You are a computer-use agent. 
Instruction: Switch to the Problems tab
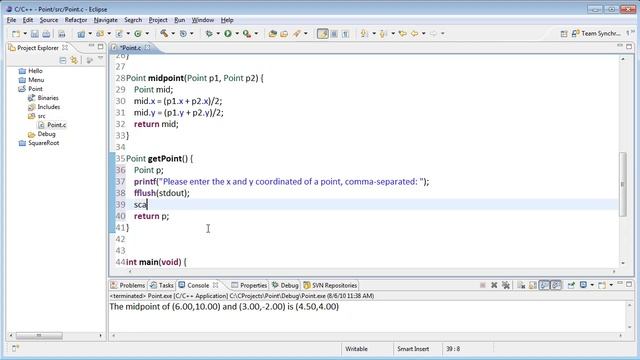pyautogui.click(x=128, y=285)
